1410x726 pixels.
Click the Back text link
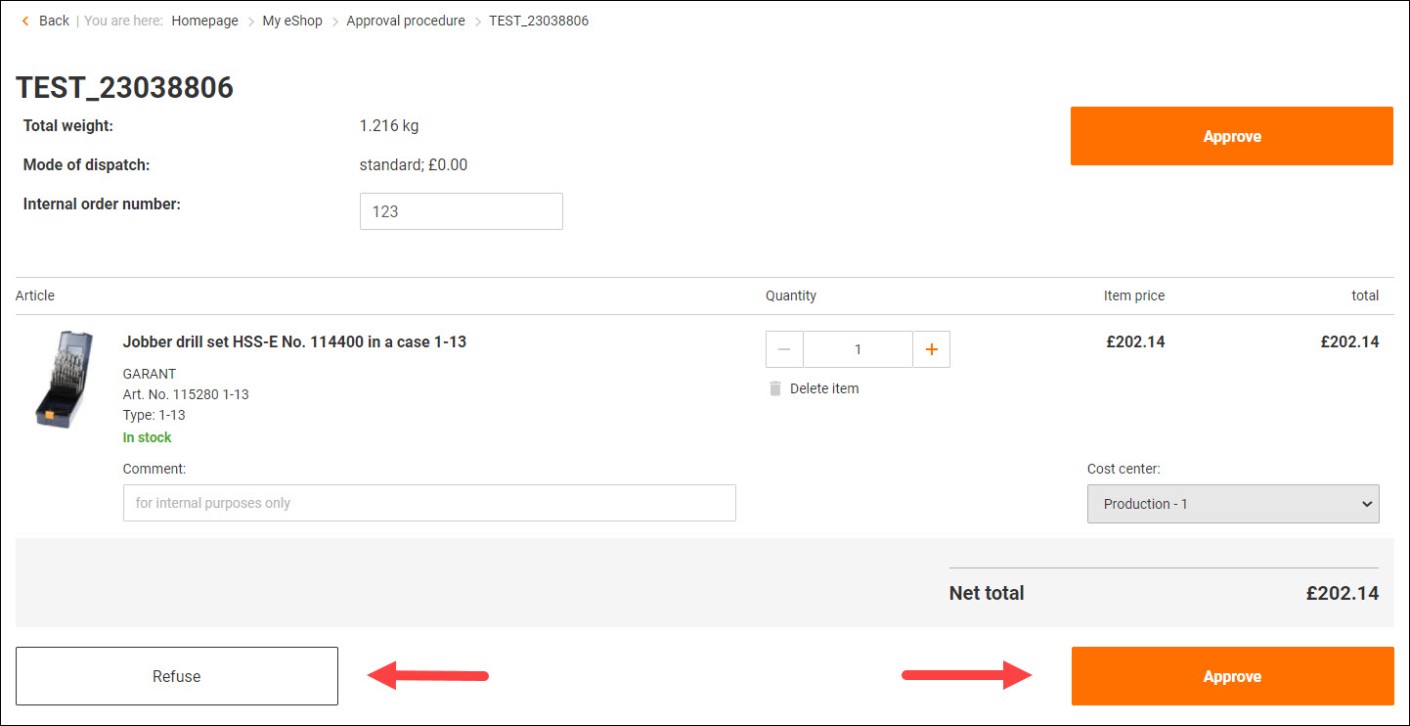(54, 21)
